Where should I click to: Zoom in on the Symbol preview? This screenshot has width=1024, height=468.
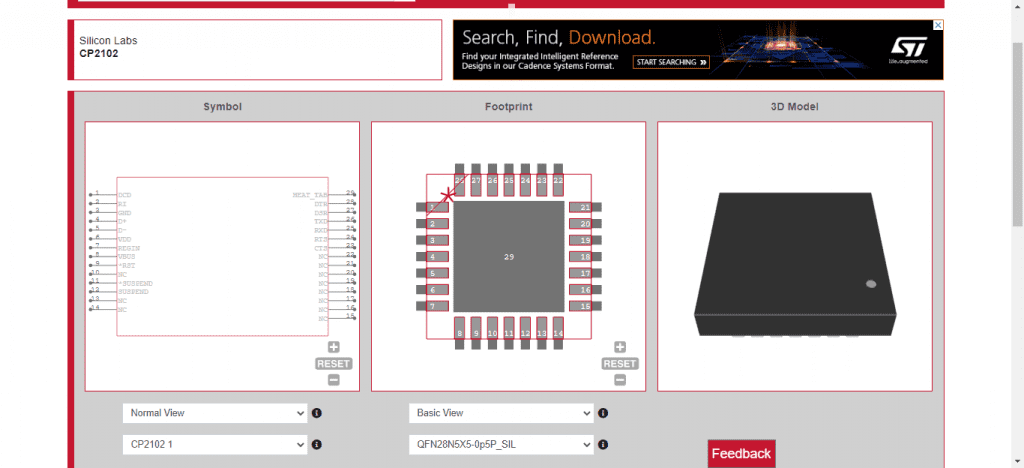[333, 347]
